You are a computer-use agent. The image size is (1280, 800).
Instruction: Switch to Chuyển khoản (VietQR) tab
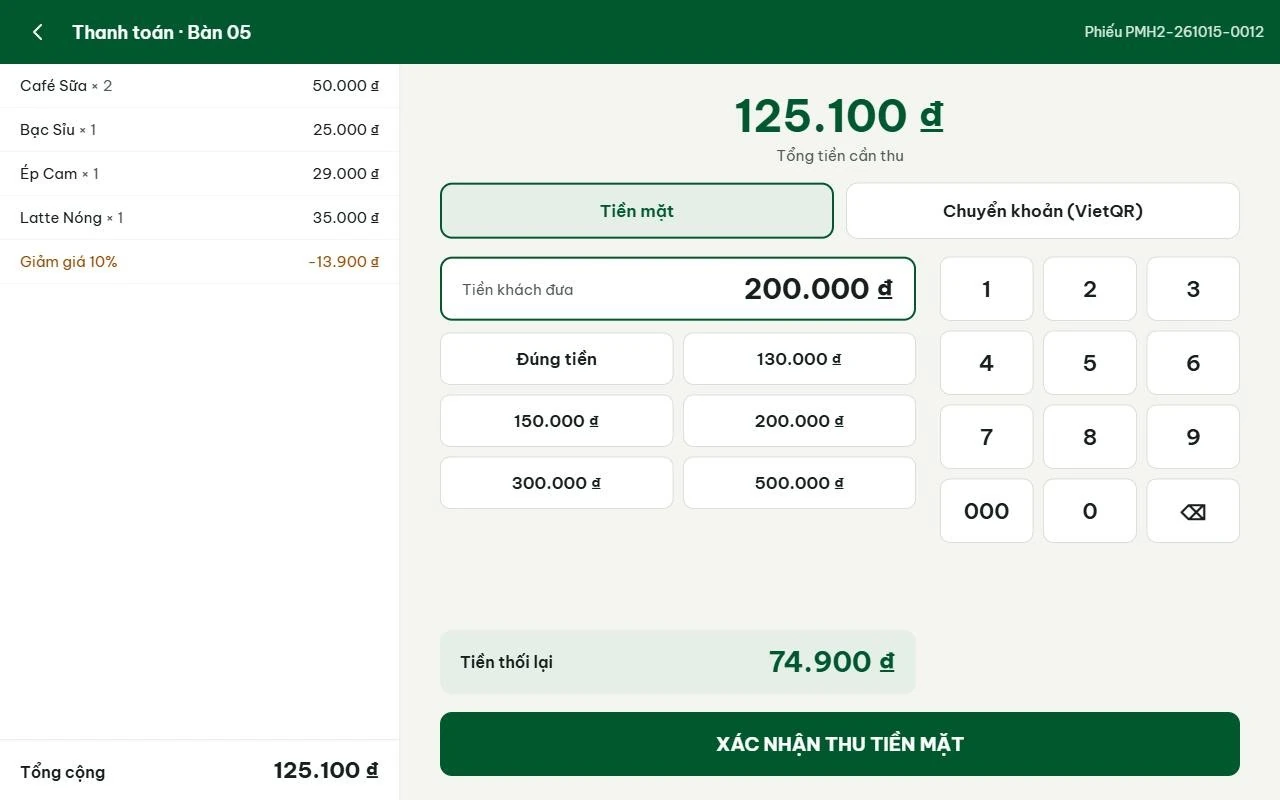[x=1043, y=211]
